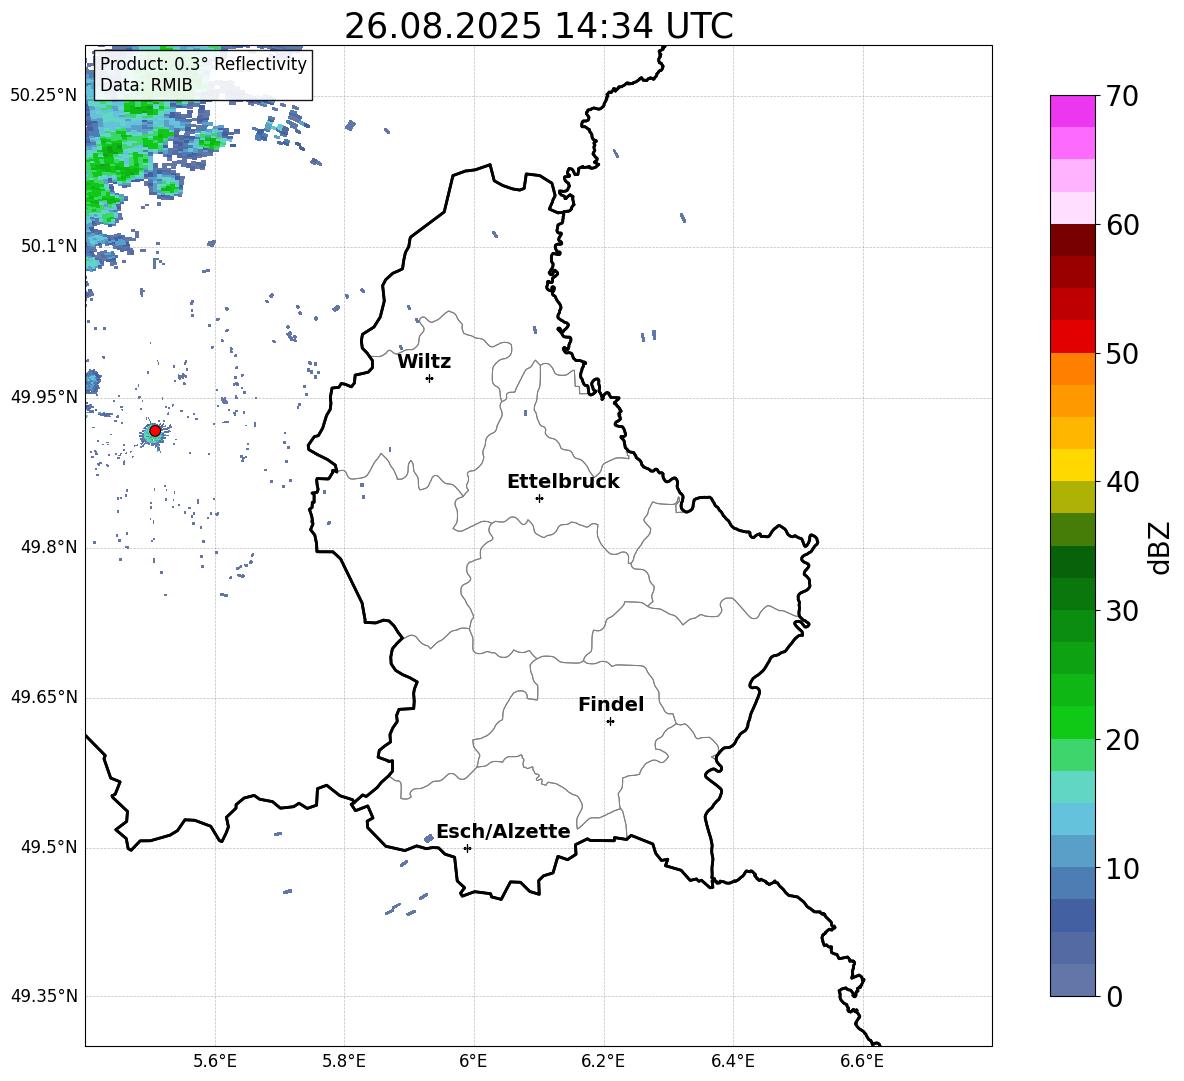Click the 50 colorbar tick label

[x=1122, y=354]
